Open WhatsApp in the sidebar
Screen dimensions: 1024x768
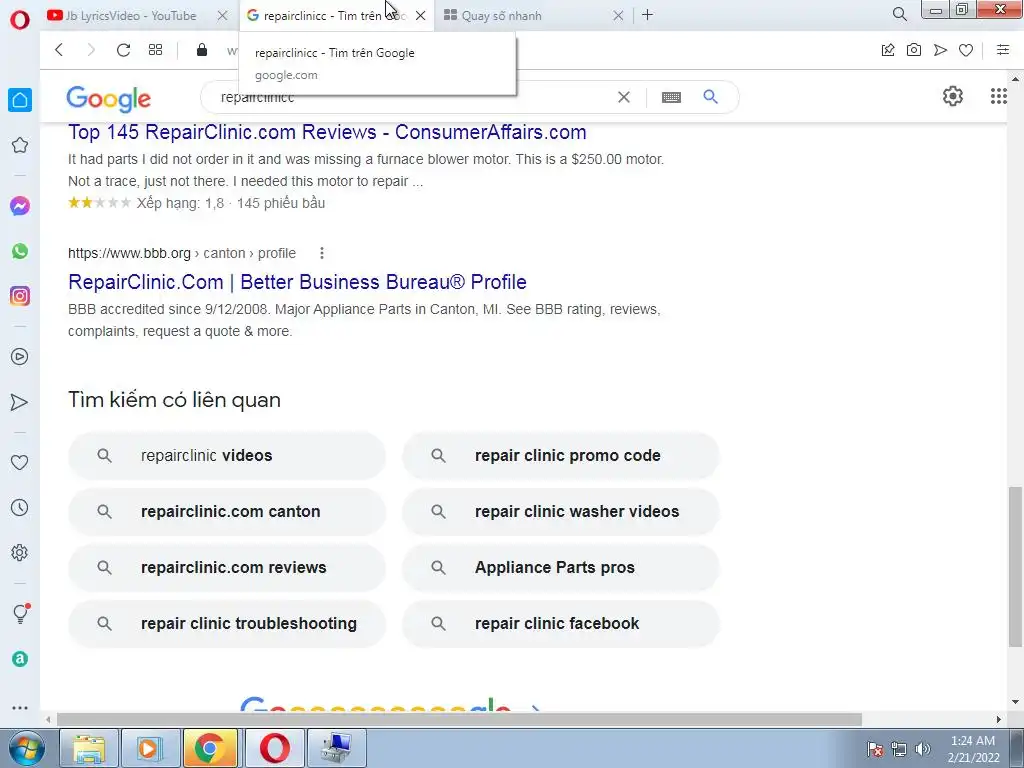(20, 251)
